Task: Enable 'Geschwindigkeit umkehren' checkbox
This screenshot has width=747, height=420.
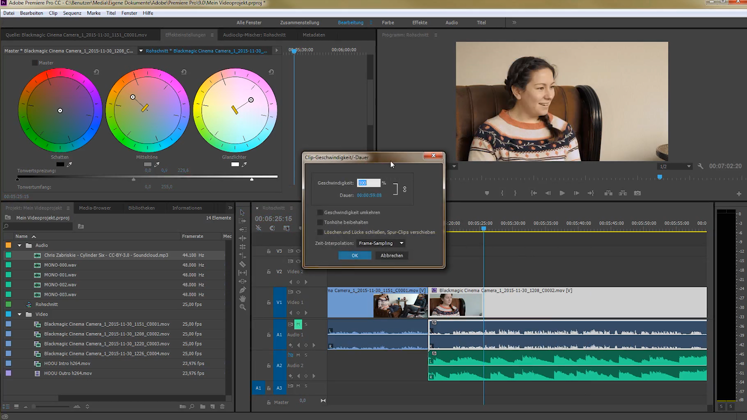Action: (x=320, y=212)
